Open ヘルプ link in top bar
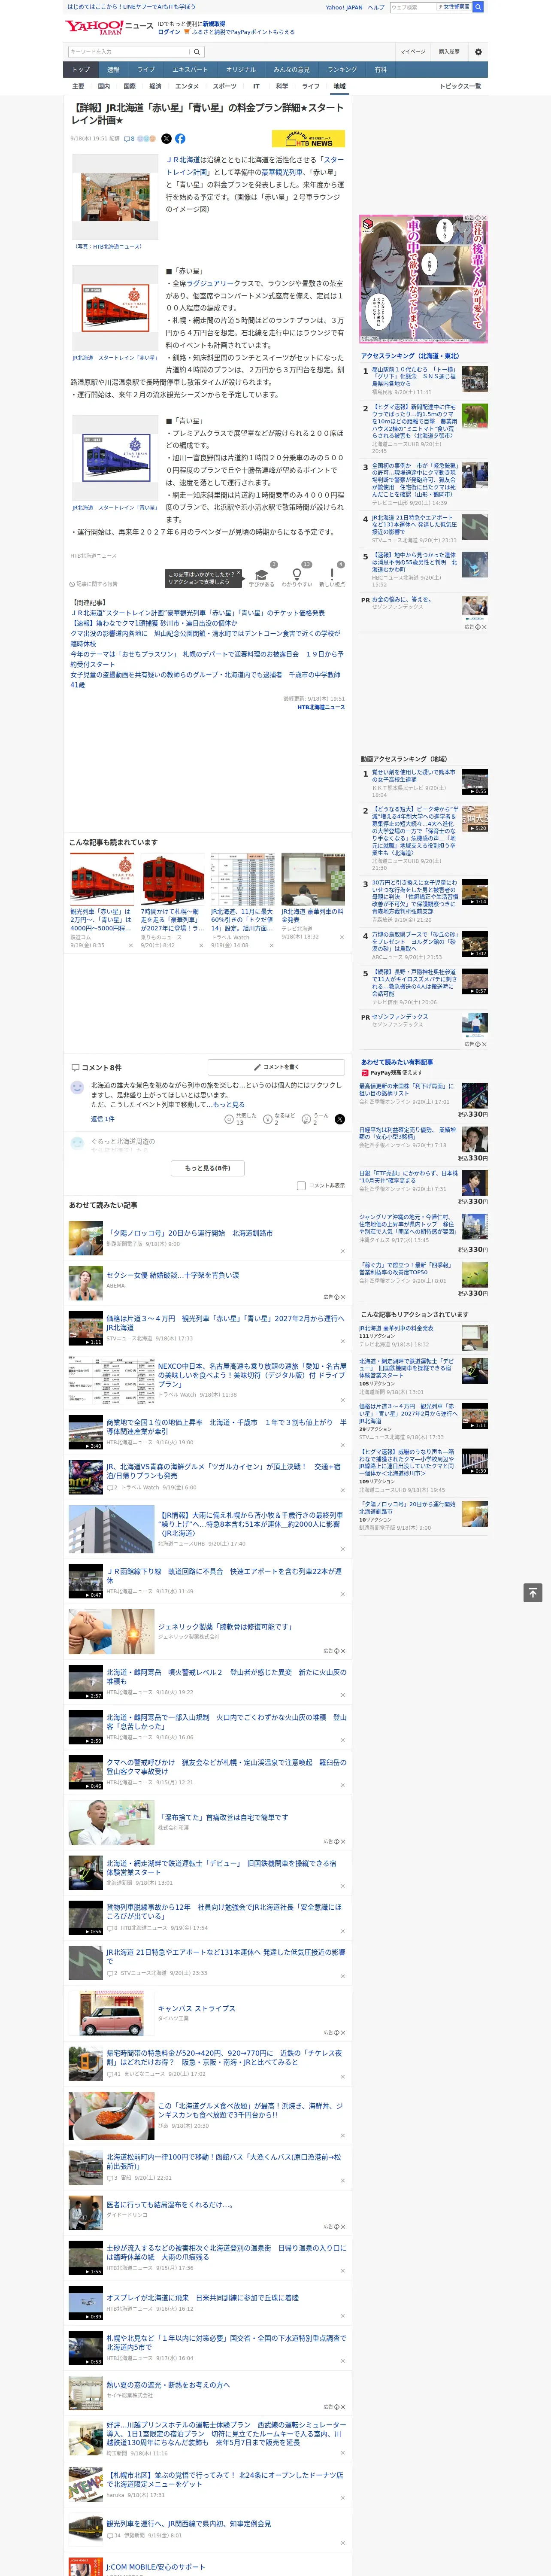551x2576 pixels. click(376, 7)
